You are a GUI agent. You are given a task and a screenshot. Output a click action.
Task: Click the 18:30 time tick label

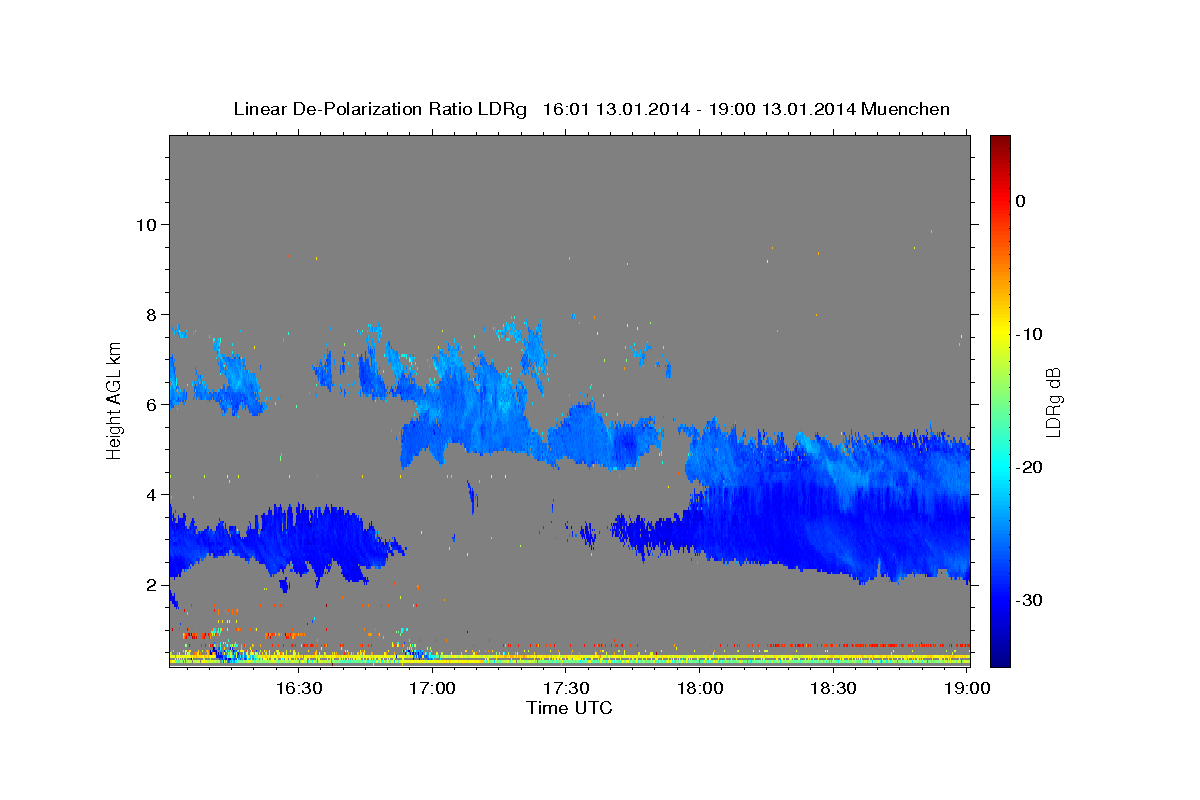coord(833,688)
